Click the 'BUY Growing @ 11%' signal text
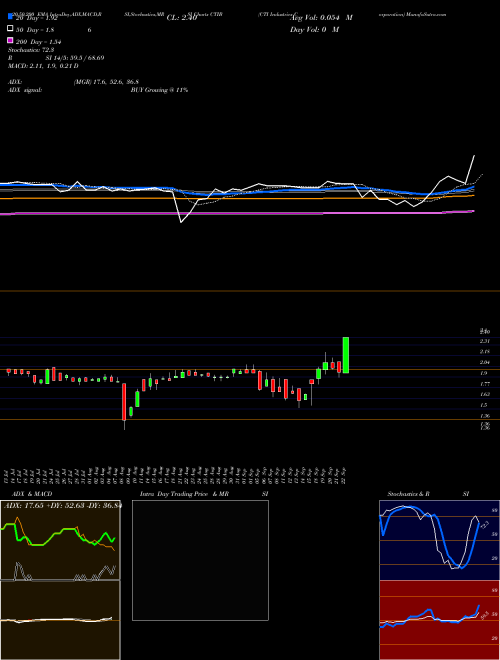500x660 pixels. click(x=159, y=90)
